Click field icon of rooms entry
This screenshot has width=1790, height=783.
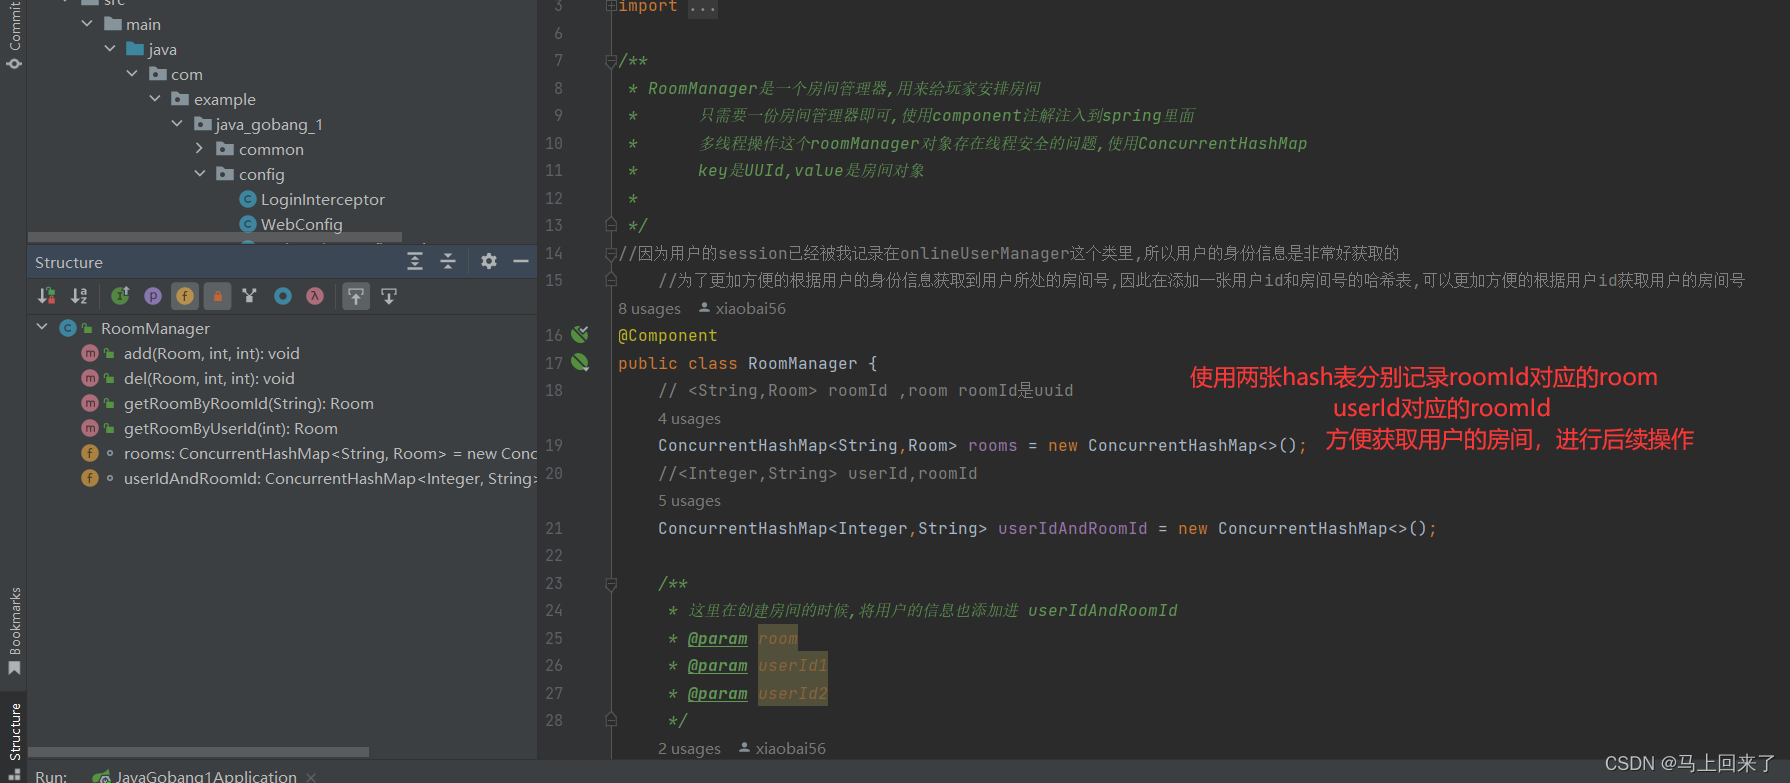90,453
